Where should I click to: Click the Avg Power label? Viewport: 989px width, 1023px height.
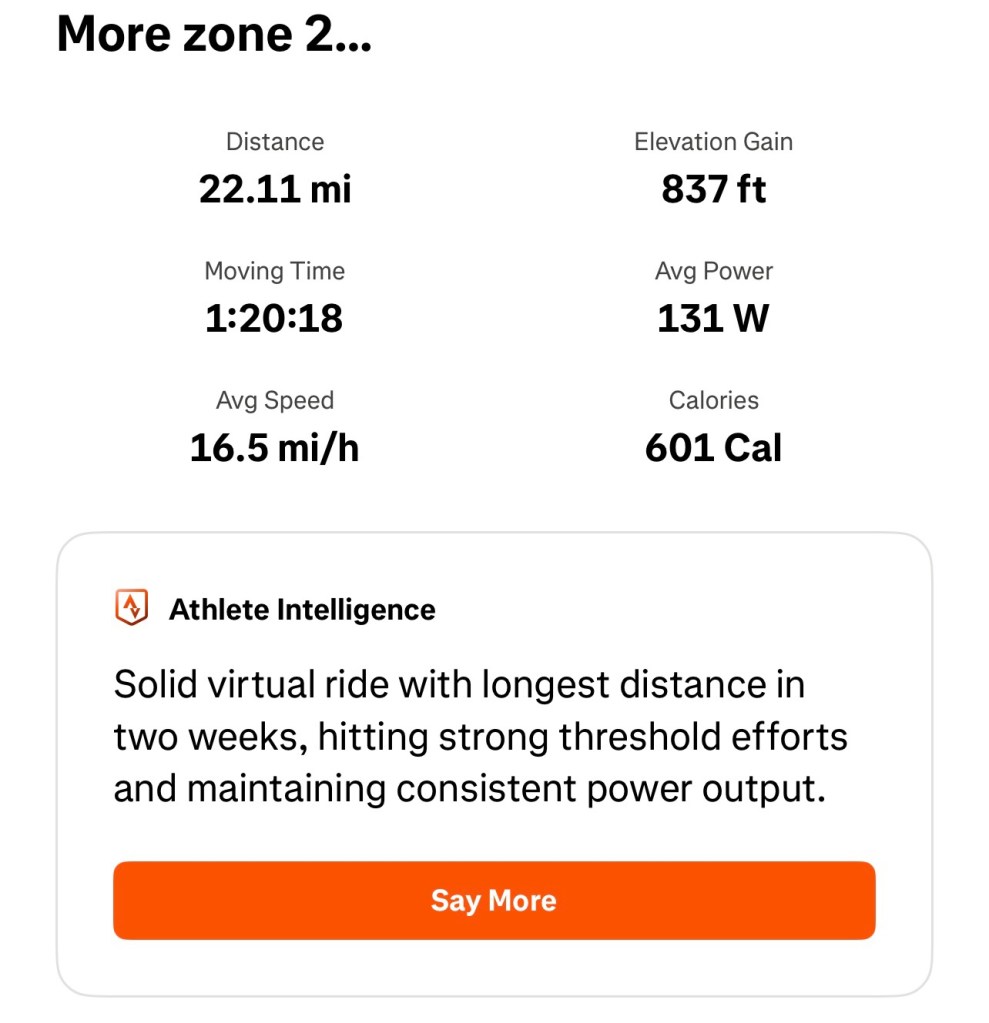click(713, 271)
